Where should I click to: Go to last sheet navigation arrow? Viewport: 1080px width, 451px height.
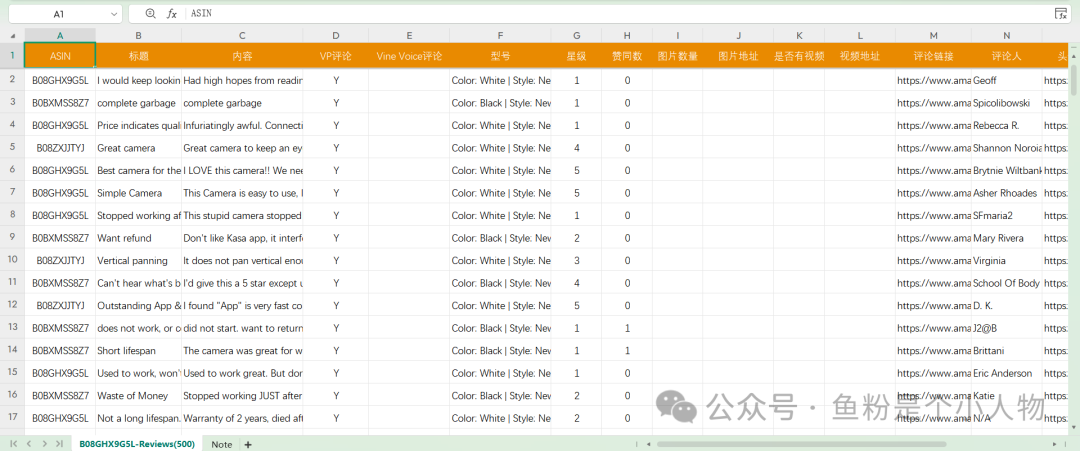(59, 444)
